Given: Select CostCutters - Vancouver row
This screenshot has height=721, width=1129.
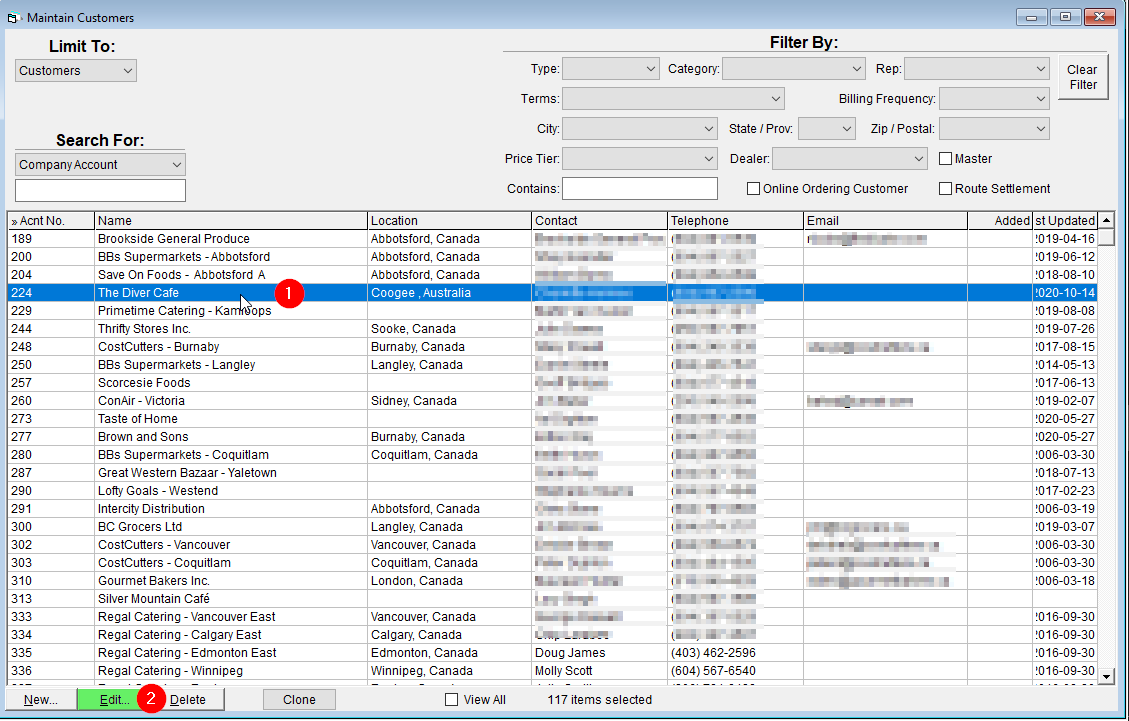Looking at the screenshot, I should tap(552, 545).
